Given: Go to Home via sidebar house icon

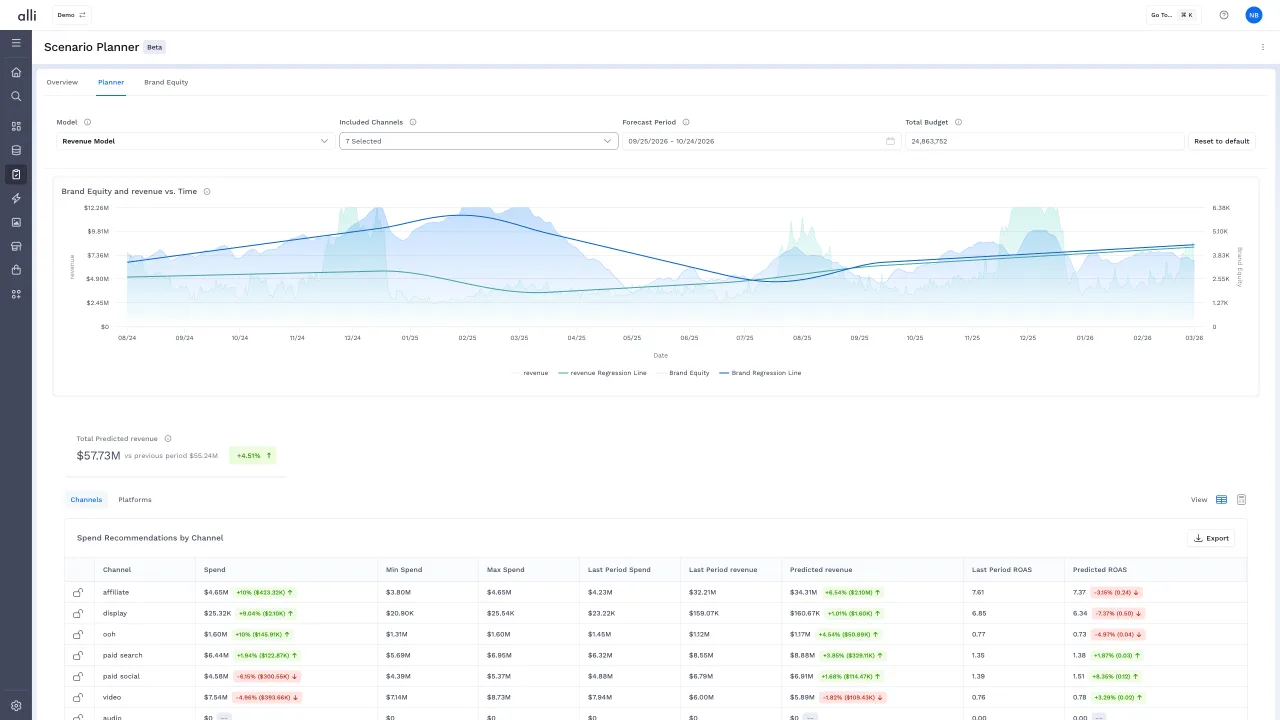Looking at the screenshot, I should click(x=16, y=72).
